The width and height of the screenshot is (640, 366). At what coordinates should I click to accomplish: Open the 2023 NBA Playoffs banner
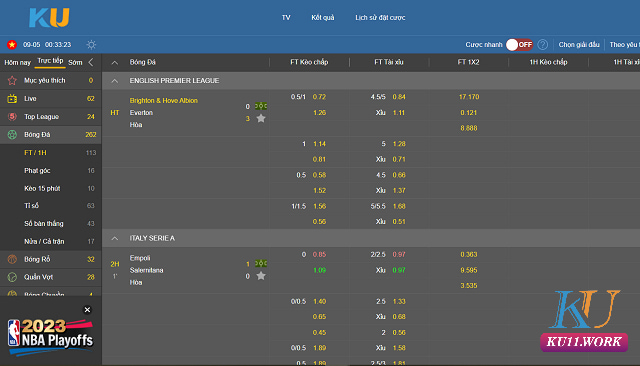pyautogui.click(x=50, y=336)
